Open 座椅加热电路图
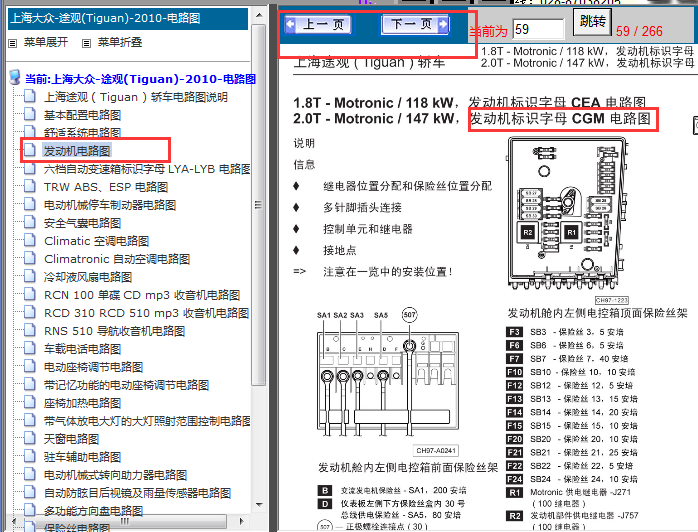 [82, 403]
